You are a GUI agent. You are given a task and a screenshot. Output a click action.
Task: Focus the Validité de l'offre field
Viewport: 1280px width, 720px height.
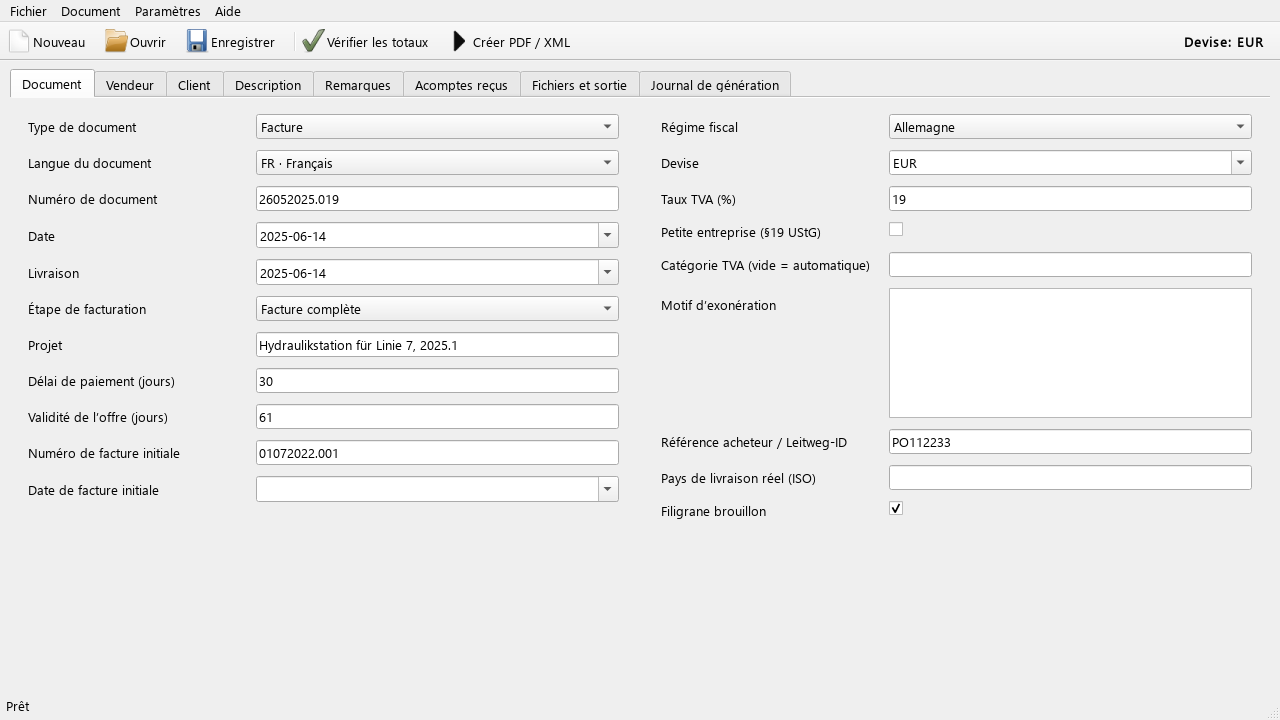tap(437, 417)
